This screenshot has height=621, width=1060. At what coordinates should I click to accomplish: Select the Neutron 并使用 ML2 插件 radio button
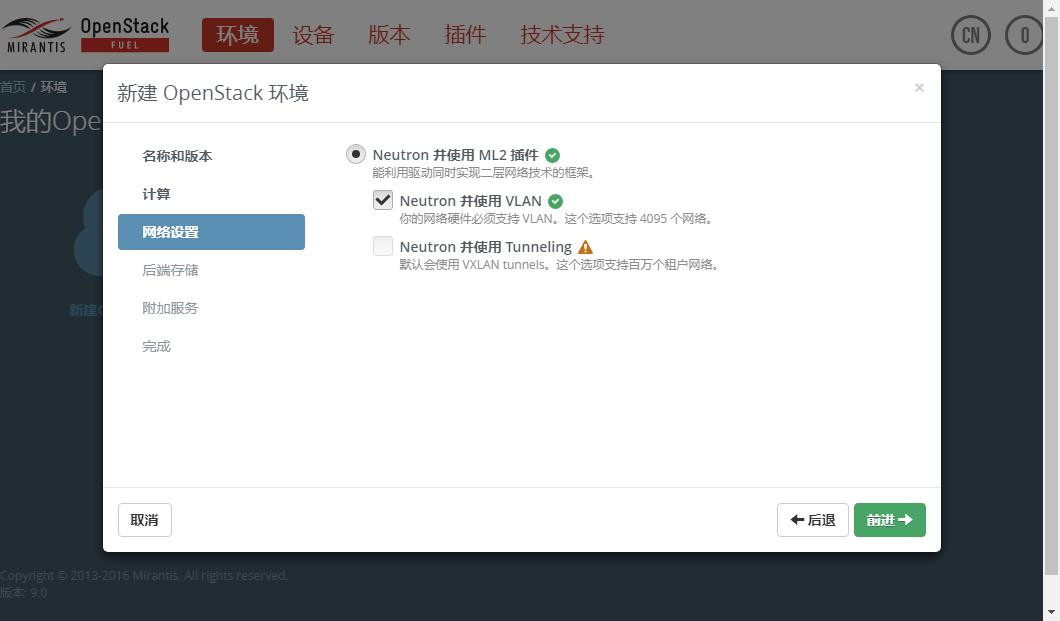(x=355, y=153)
